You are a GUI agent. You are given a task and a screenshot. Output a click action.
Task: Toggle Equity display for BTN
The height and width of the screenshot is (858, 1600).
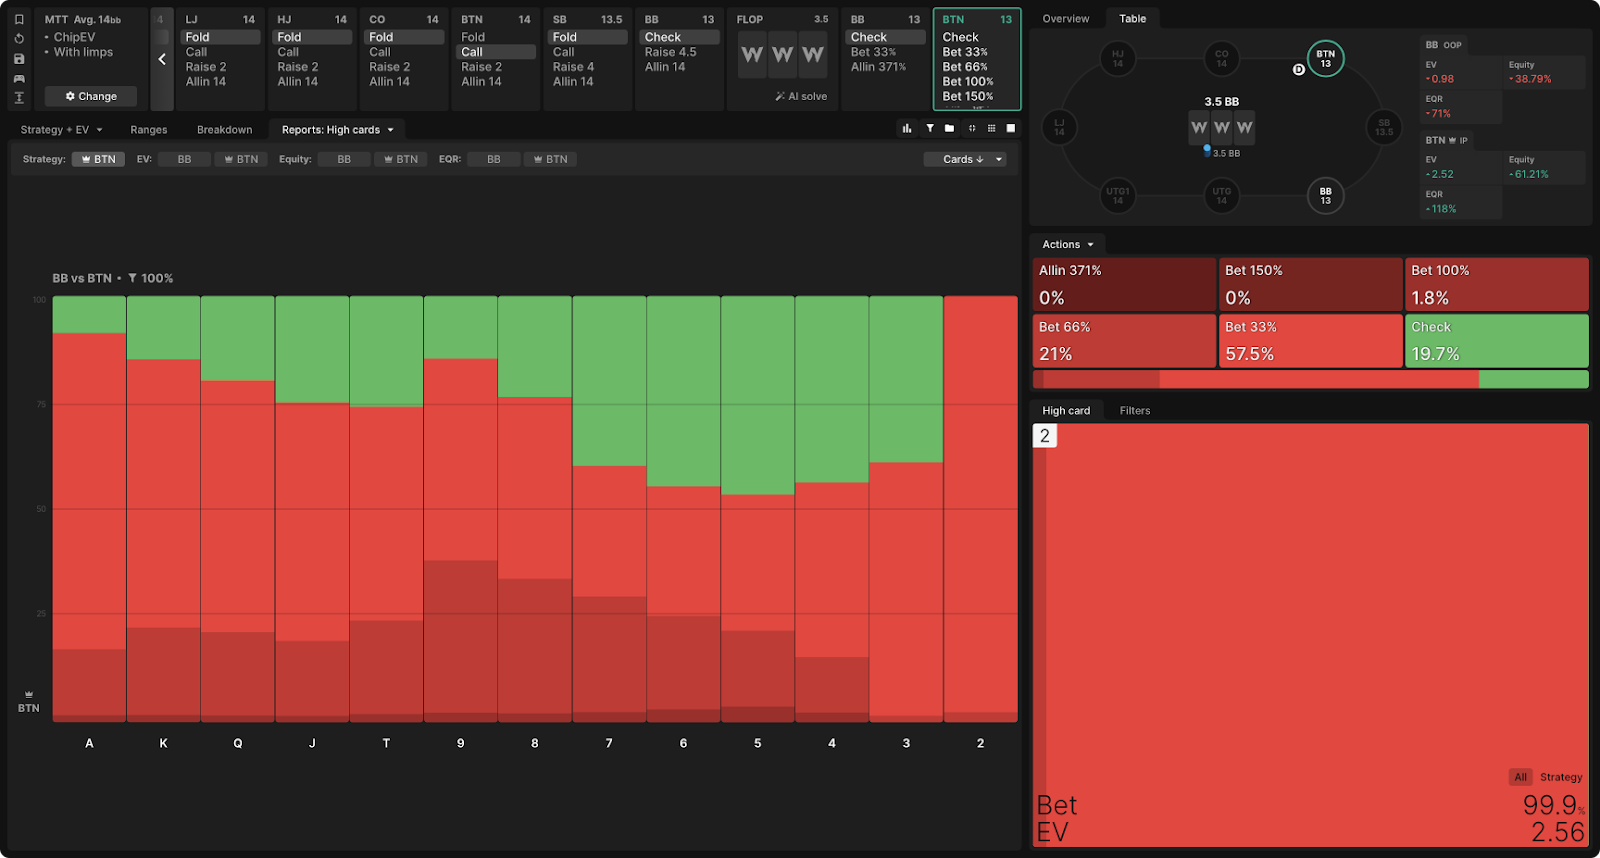(x=400, y=159)
